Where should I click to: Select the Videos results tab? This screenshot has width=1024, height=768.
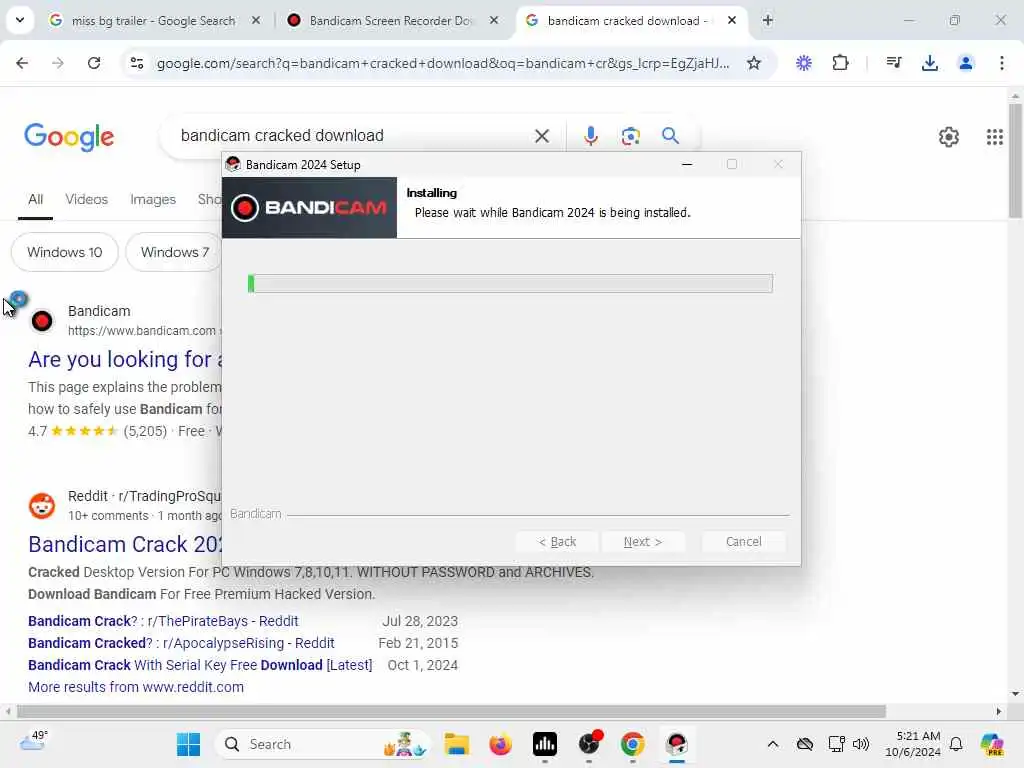86,199
